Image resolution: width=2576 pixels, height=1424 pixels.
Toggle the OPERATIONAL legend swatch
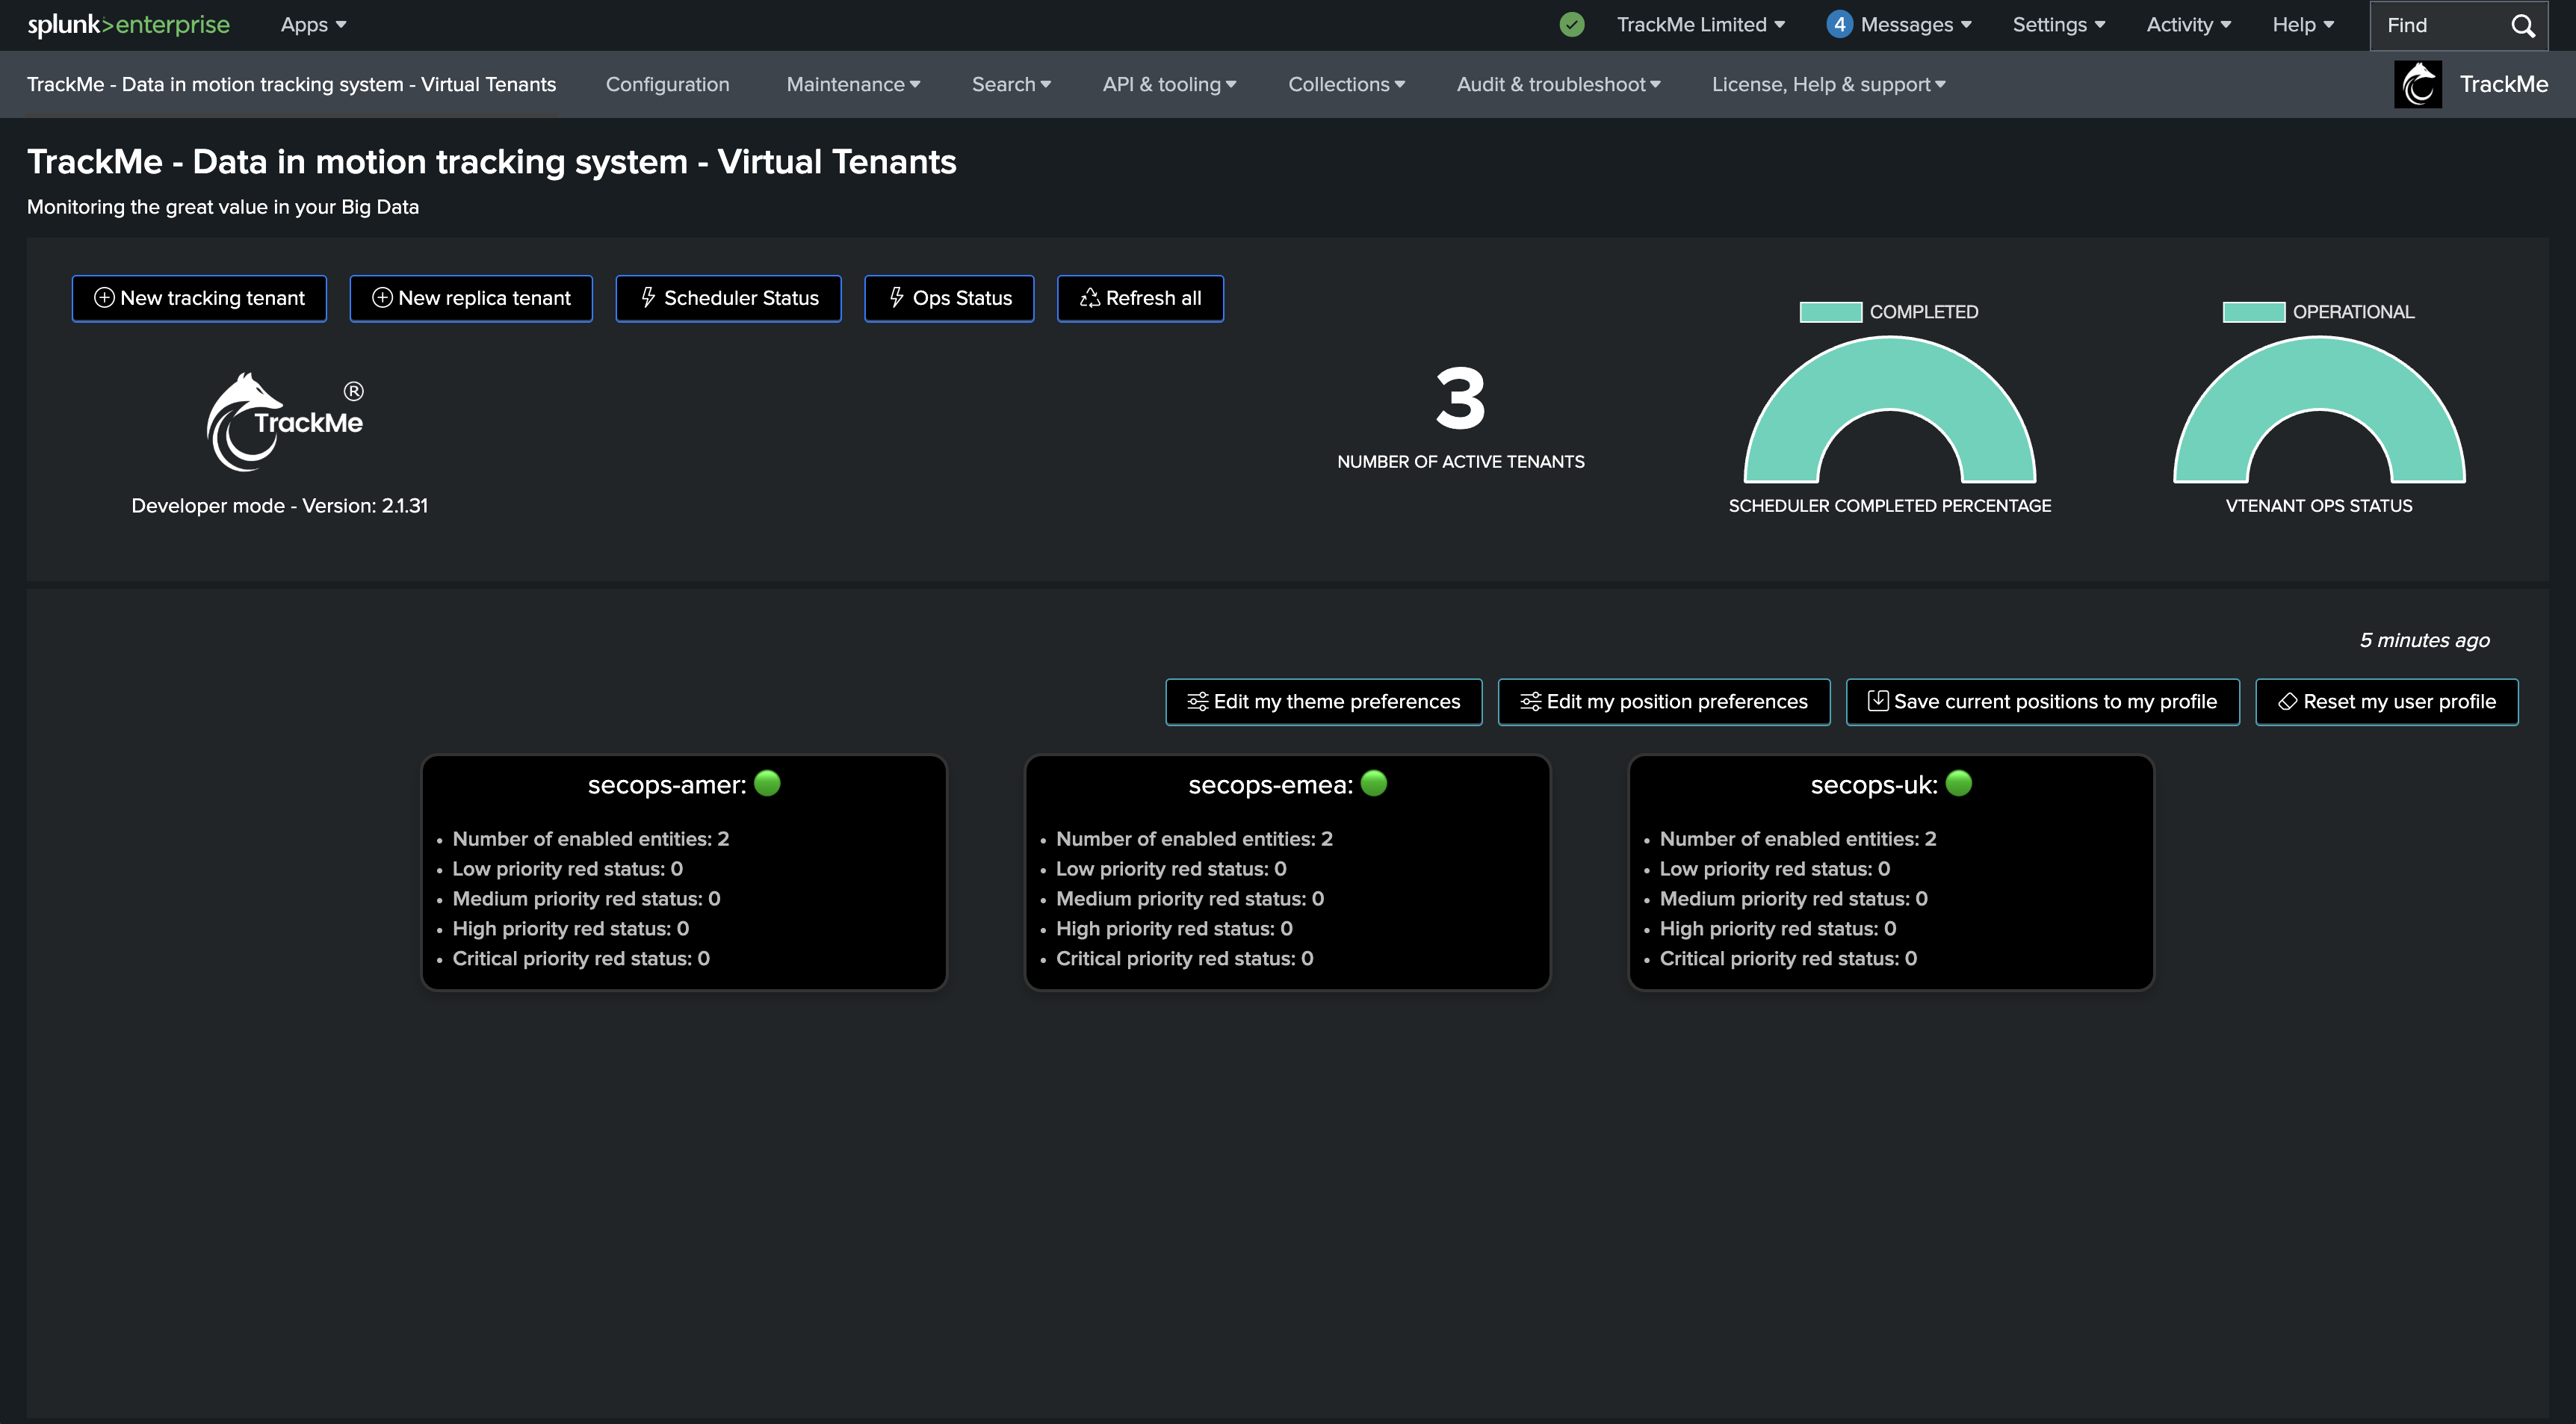pos(2253,312)
